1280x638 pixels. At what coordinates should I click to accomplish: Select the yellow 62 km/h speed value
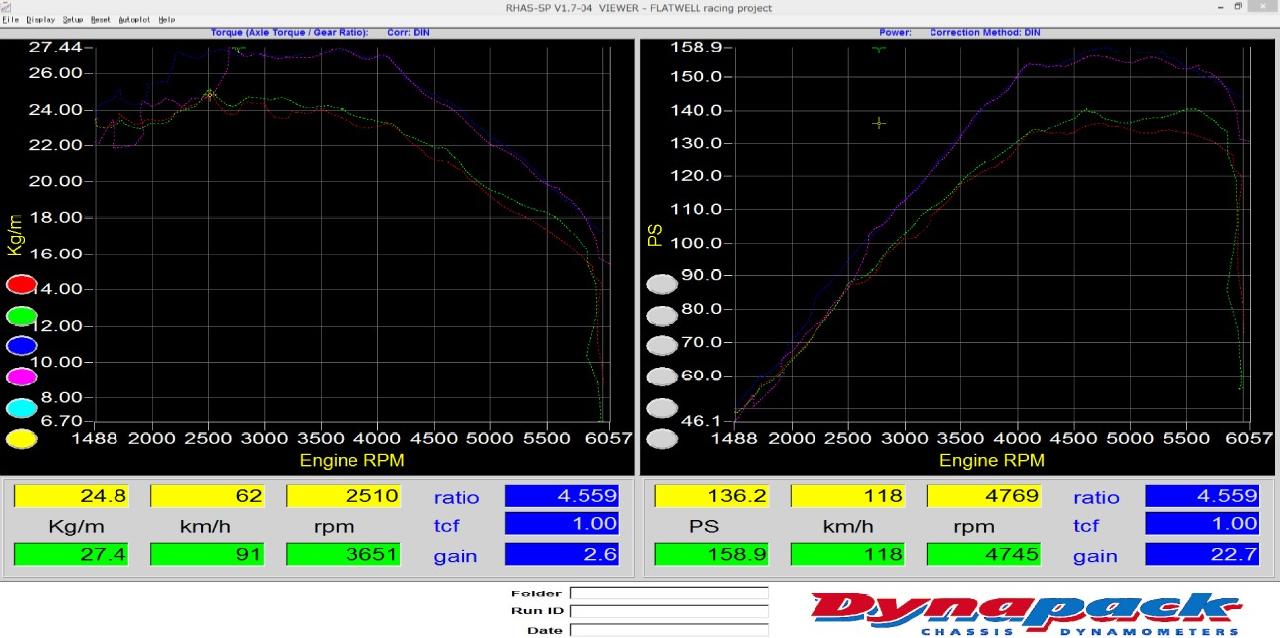tap(207, 496)
